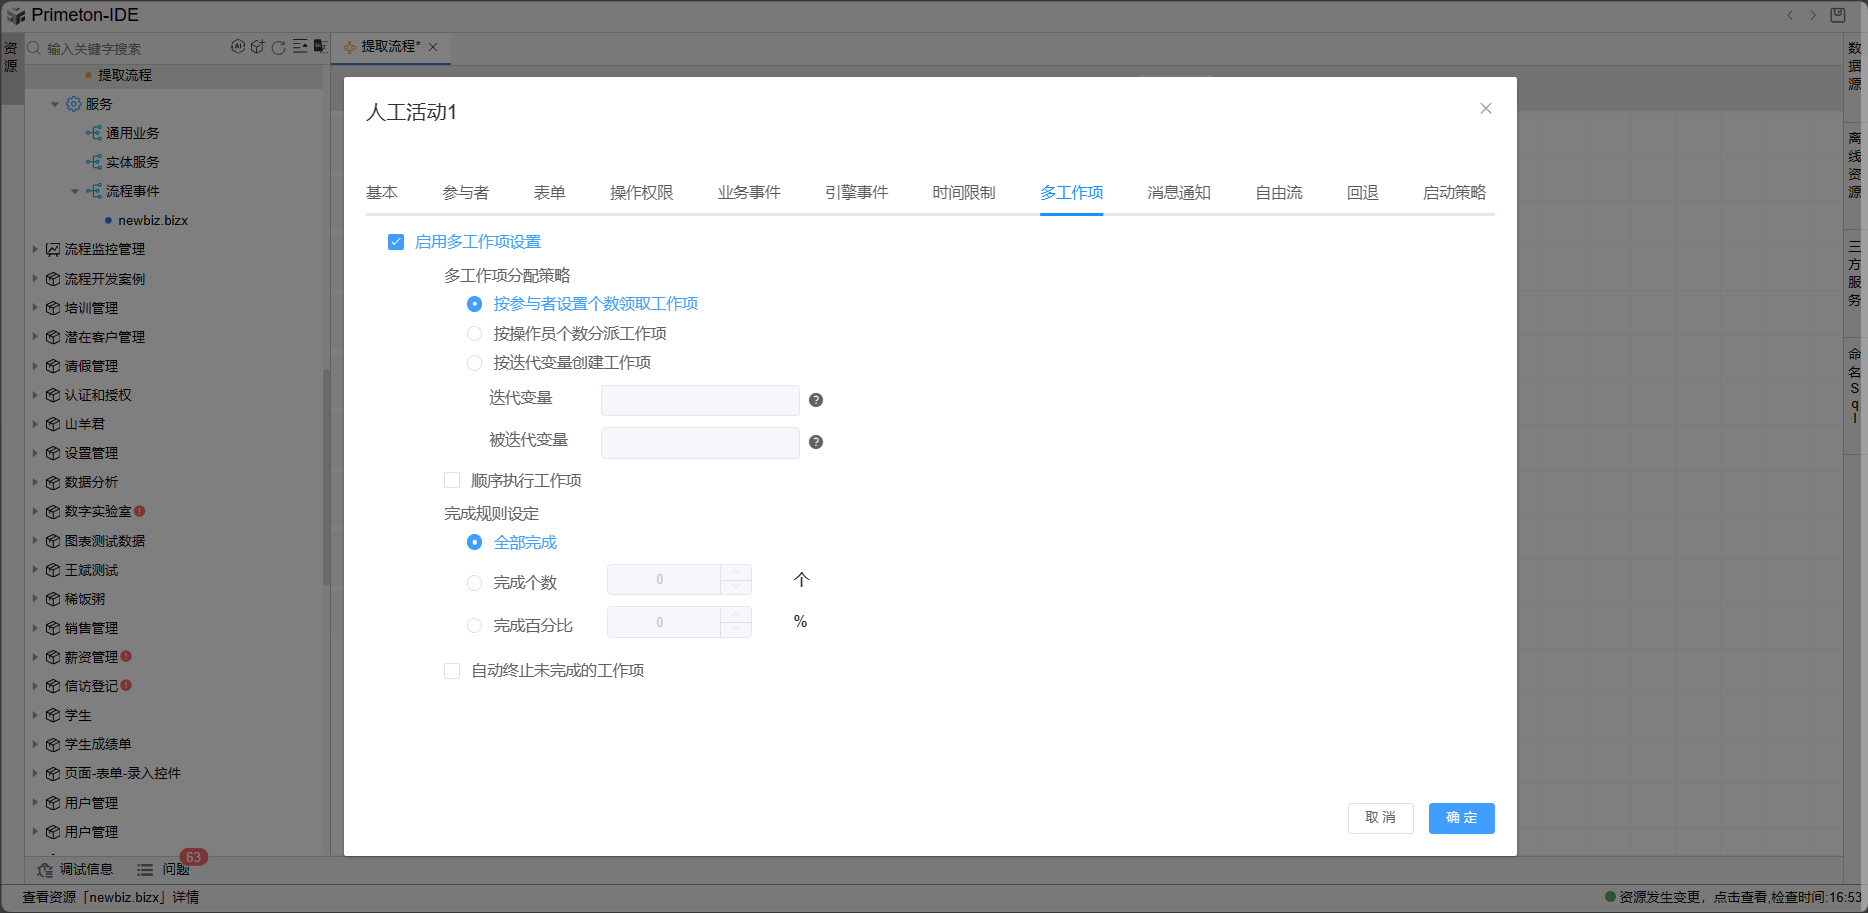Switch to the 参与者 tab

(465, 193)
